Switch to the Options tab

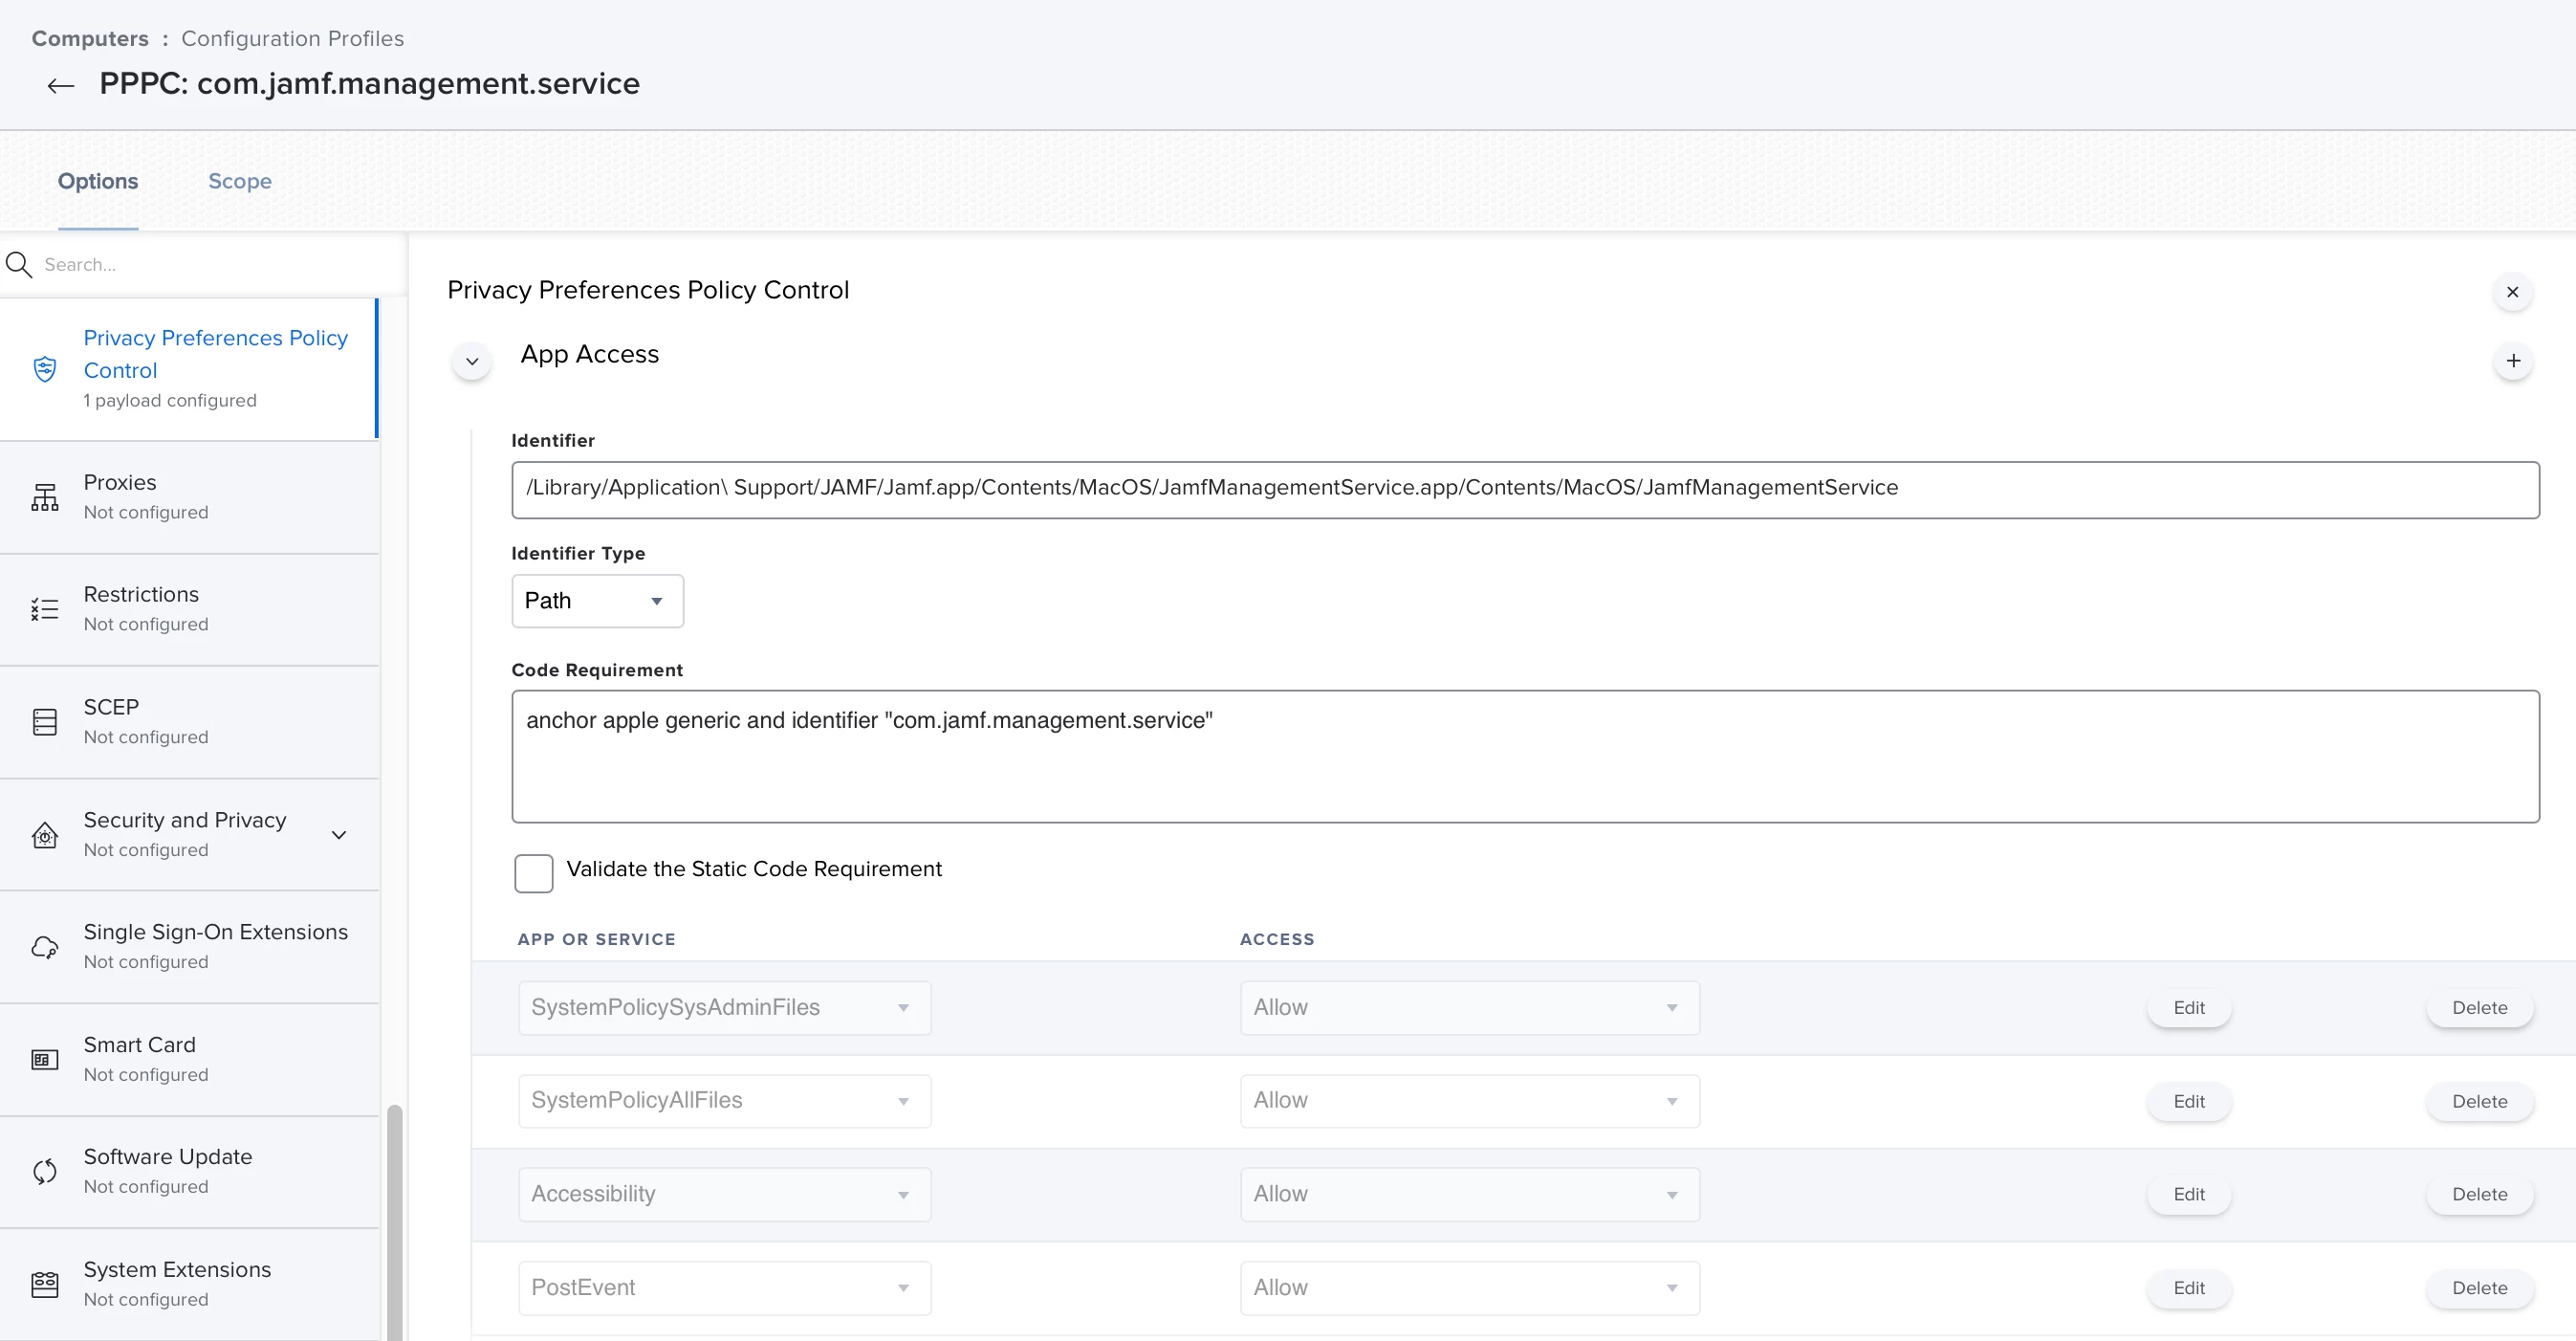point(98,181)
